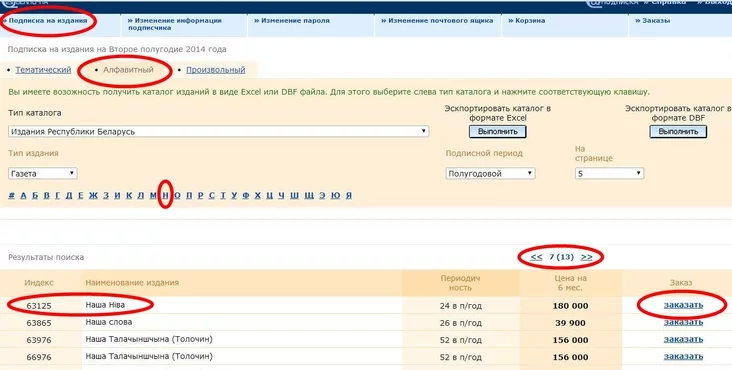Filter publications by letter З
Image resolution: width=732 pixels, height=370 pixels.
coord(106,195)
